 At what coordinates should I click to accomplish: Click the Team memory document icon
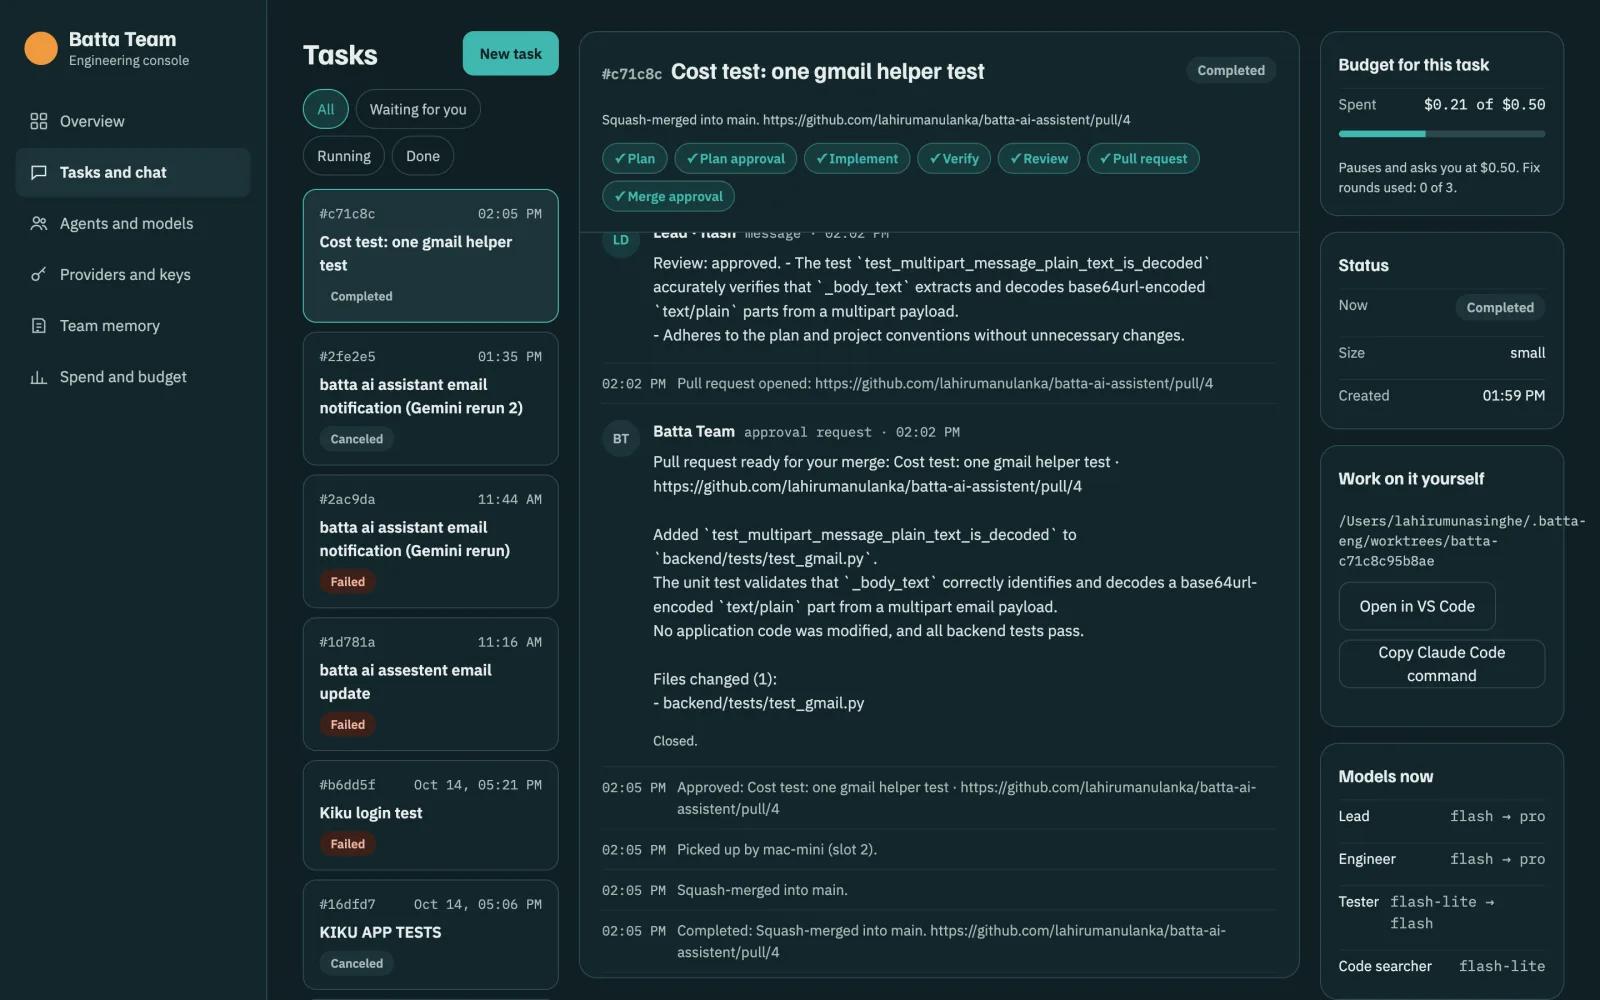(x=39, y=325)
